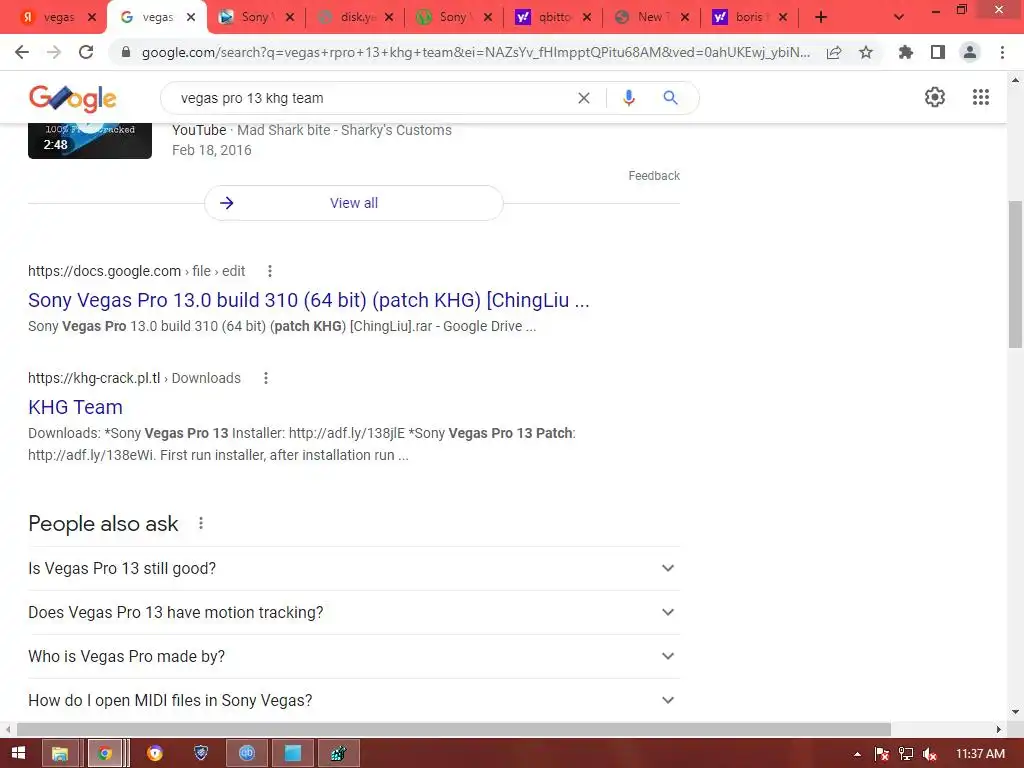
Task: Expand 'How do I open MIDI files' question
Action: [x=354, y=700]
